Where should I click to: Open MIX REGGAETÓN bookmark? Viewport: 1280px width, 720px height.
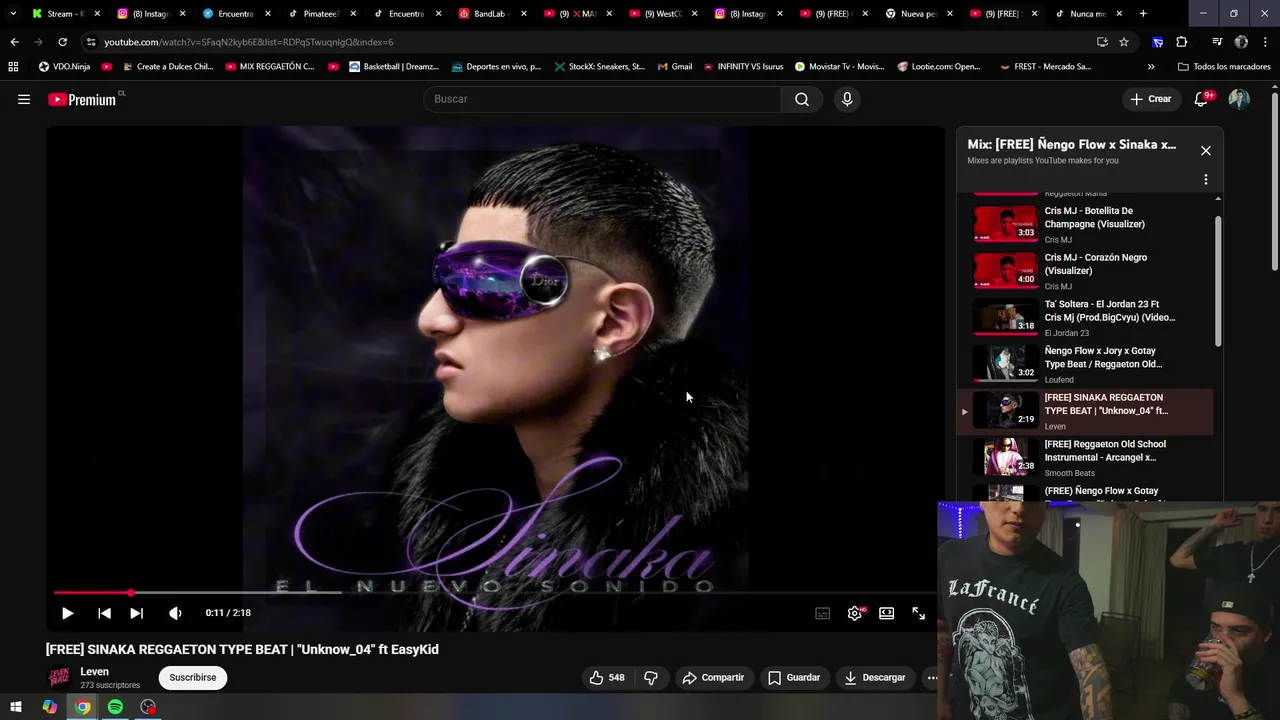(x=270, y=67)
